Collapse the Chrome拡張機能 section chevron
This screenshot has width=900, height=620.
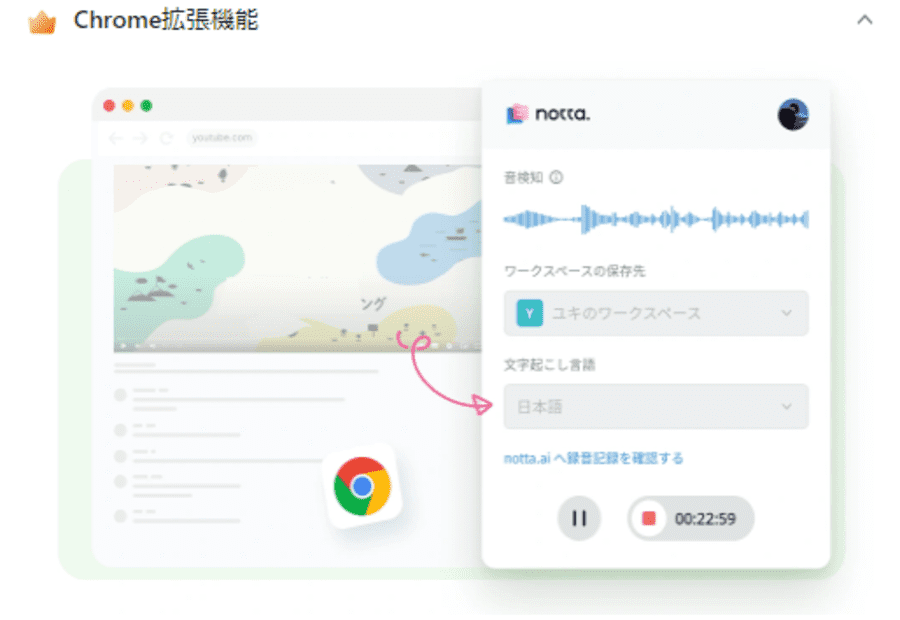[x=864, y=19]
